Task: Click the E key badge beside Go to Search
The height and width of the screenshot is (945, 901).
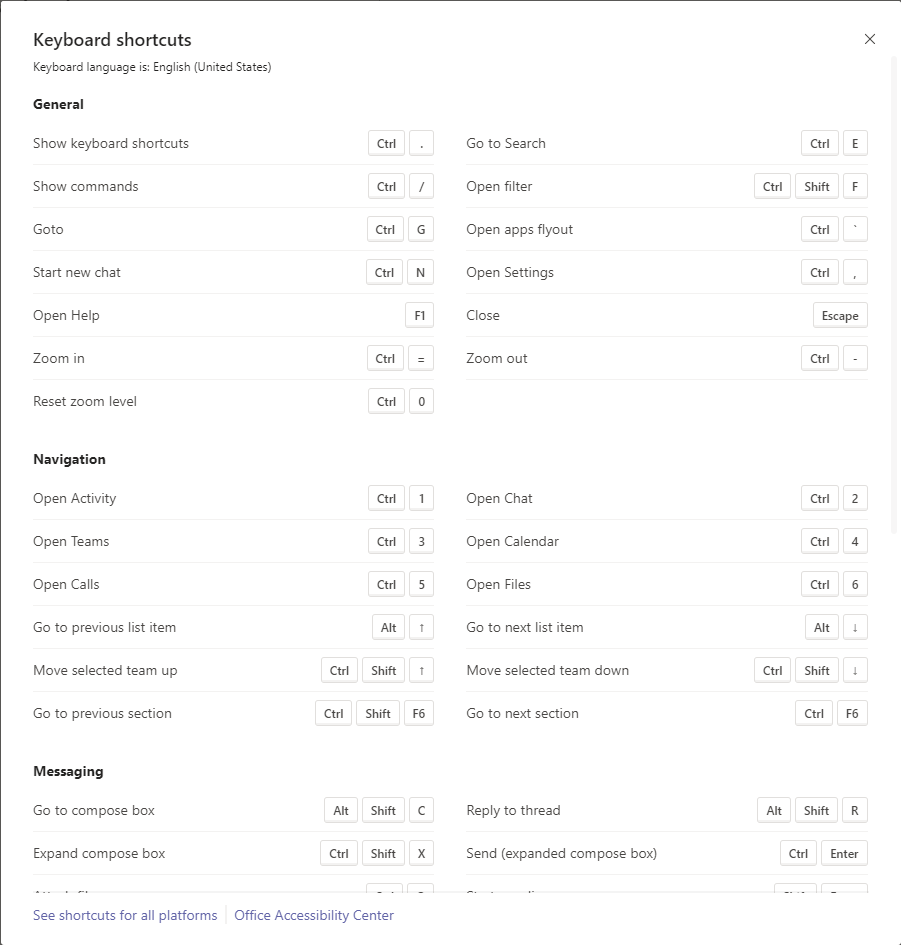Action: [x=855, y=143]
